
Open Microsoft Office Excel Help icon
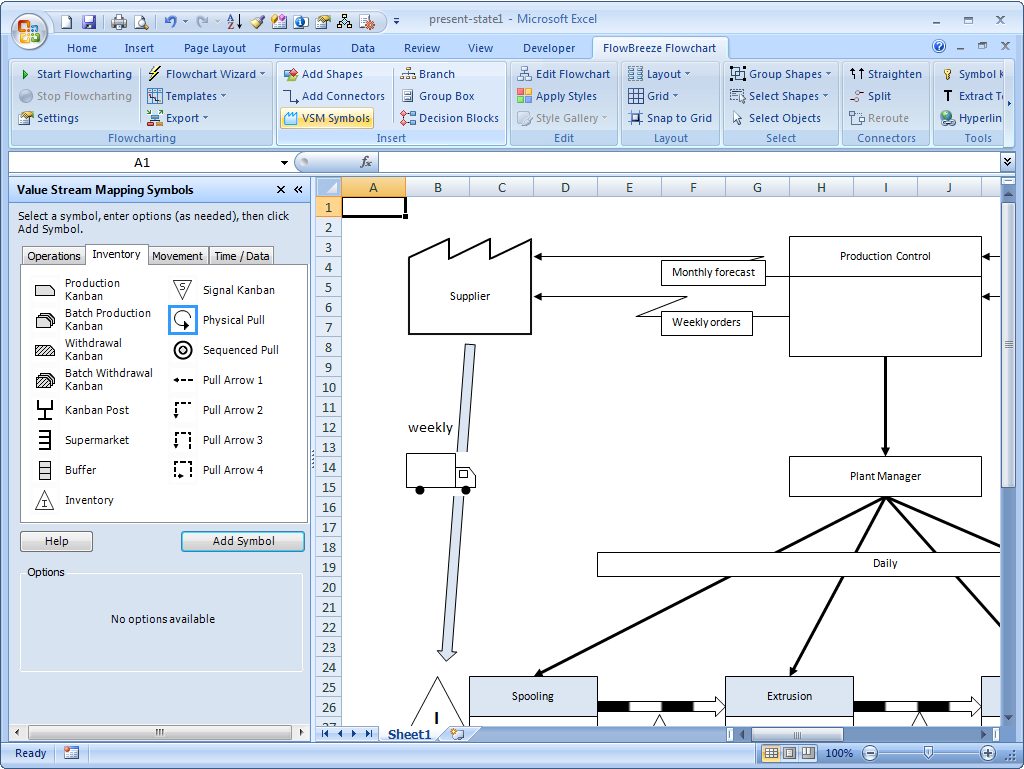939,46
